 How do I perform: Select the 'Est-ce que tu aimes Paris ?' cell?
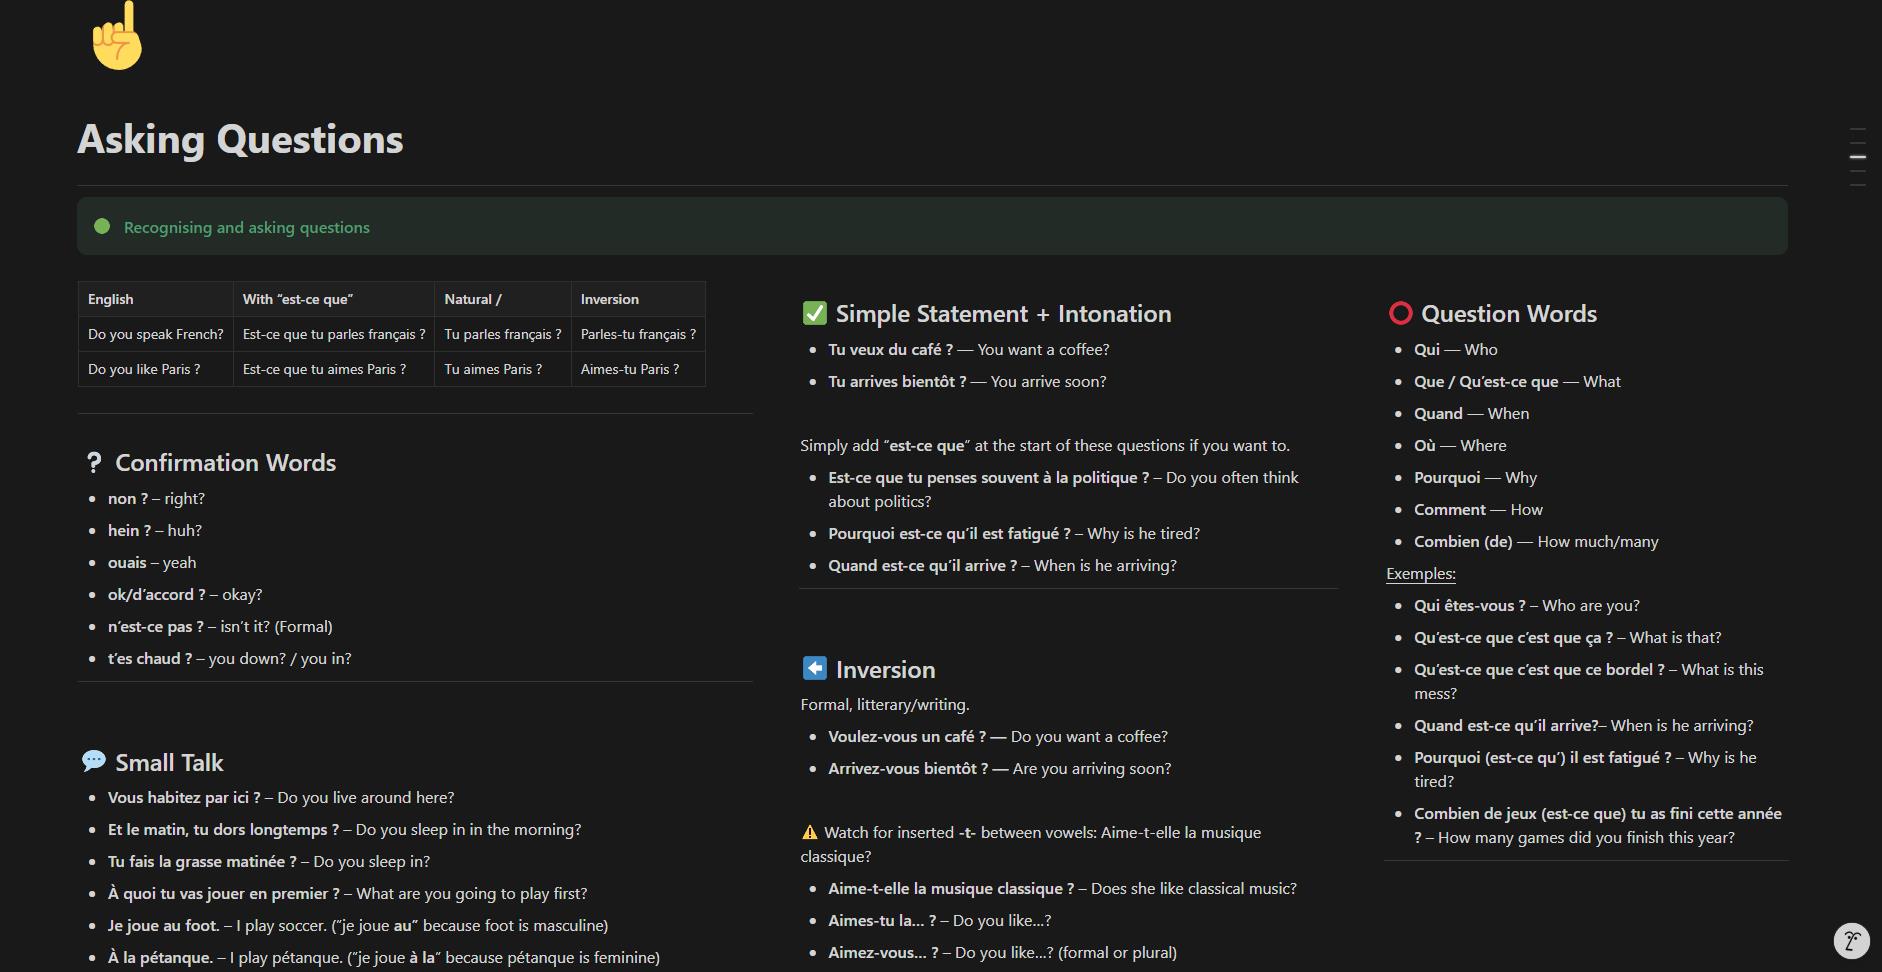click(324, 369)
